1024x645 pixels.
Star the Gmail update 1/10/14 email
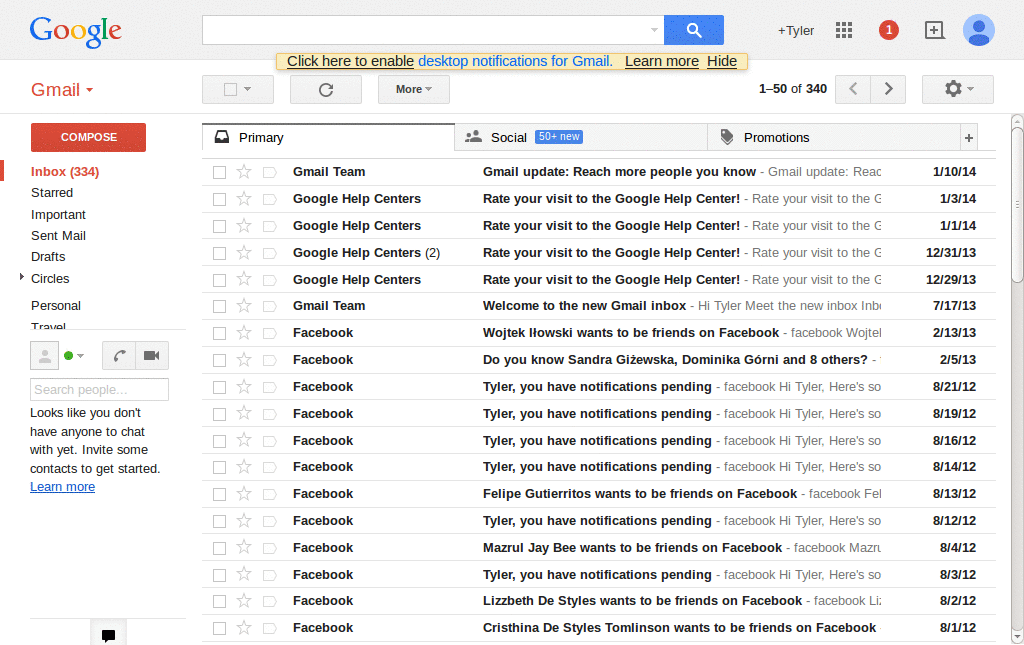(244, 172)
